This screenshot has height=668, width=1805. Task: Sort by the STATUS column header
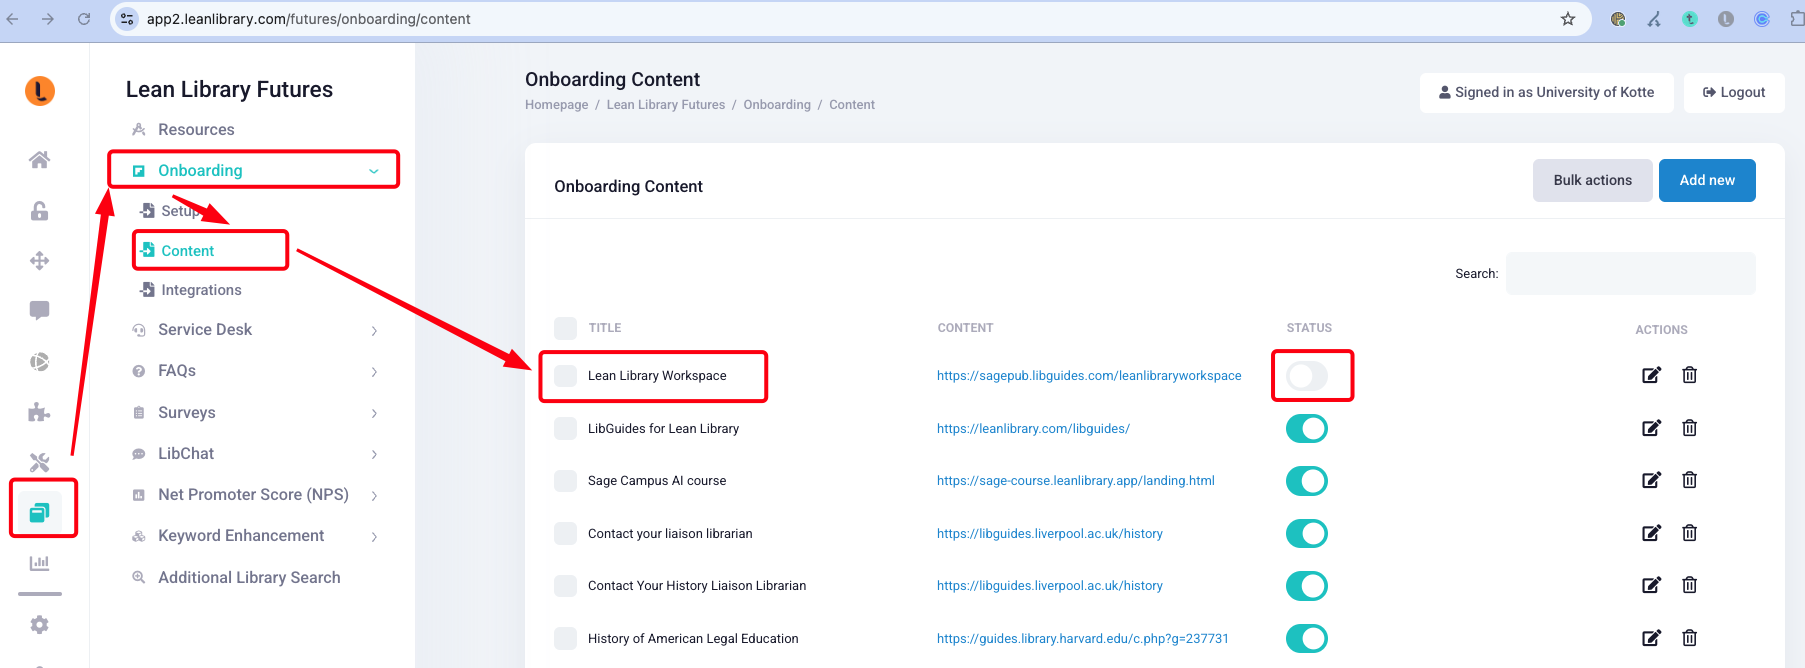pyautogui.click(x=1309, y=328)
